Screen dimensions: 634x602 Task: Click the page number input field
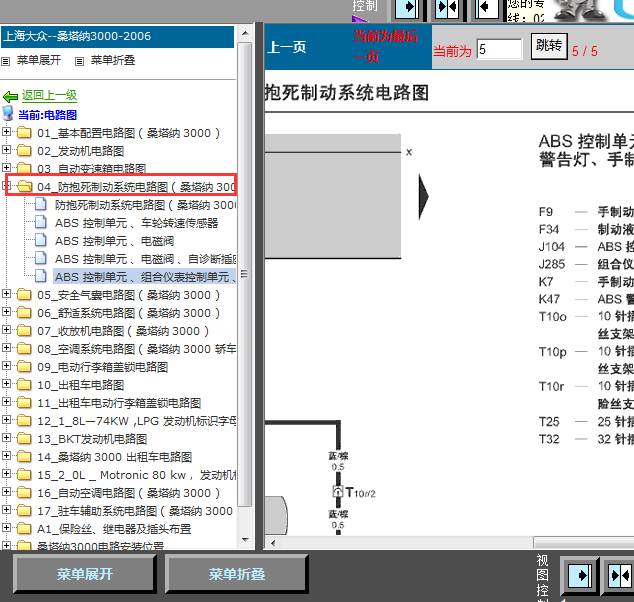500,49
